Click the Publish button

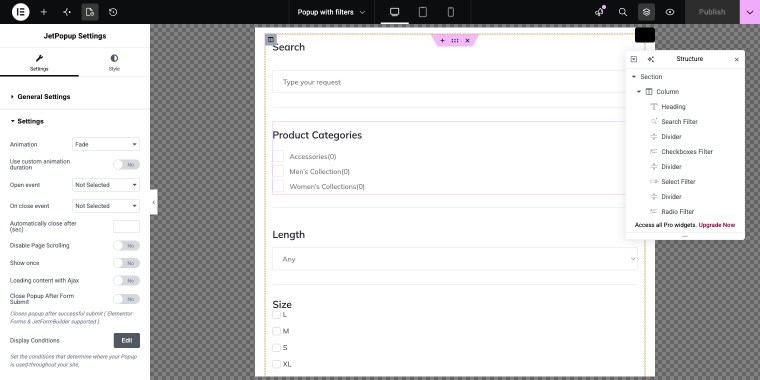[712, 12]
